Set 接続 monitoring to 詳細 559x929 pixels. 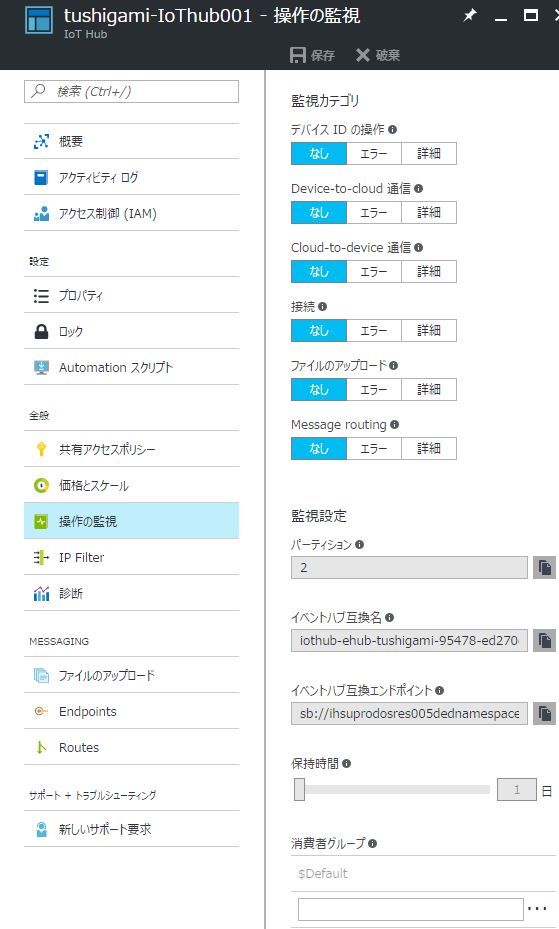pyautogui.click(x=429, y=330)
